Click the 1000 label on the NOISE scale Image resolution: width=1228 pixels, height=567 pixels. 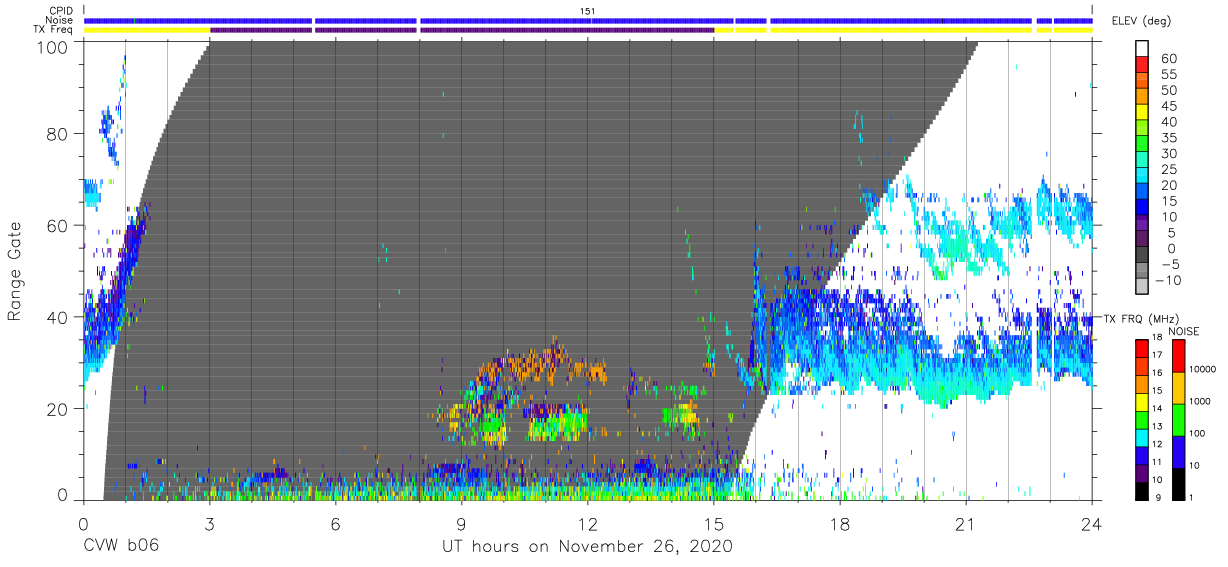point(1199,402)
